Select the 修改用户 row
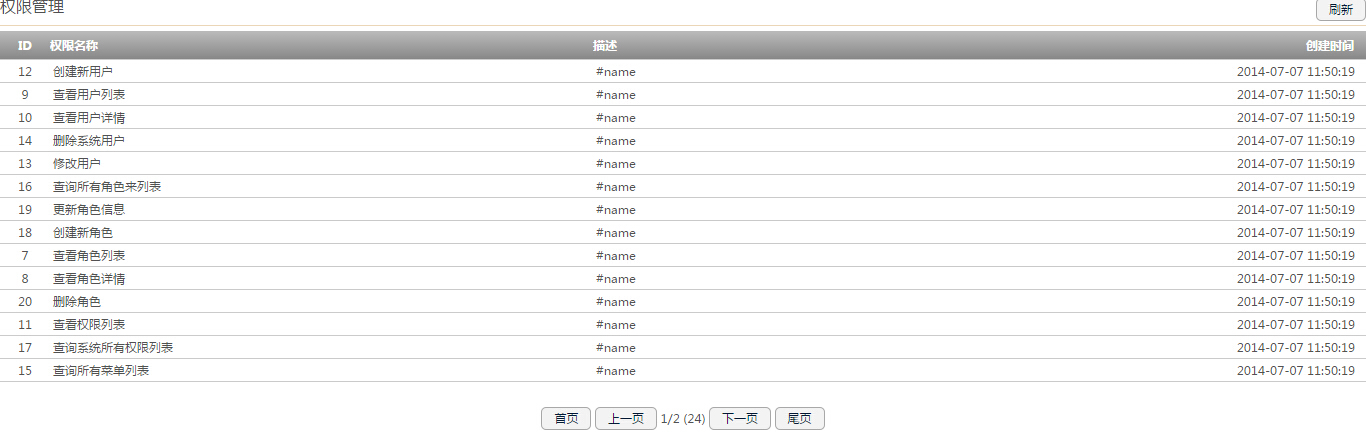This screenshot has width=1366, height=440. 683,164
